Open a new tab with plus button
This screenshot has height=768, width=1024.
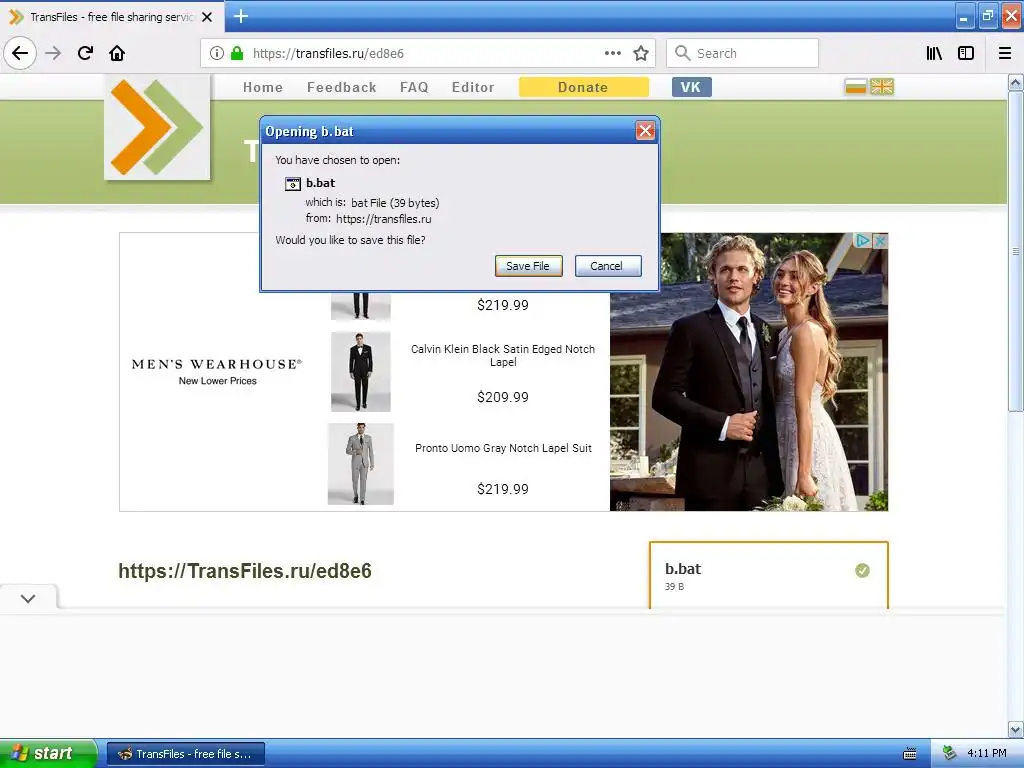pos(240,16)
